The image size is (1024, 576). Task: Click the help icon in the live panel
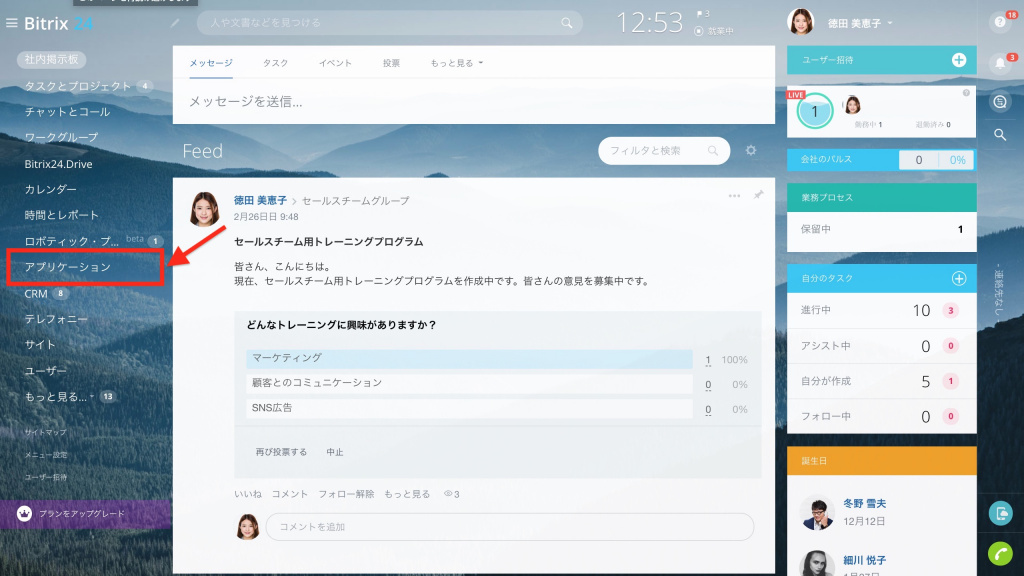pos(966,93)
